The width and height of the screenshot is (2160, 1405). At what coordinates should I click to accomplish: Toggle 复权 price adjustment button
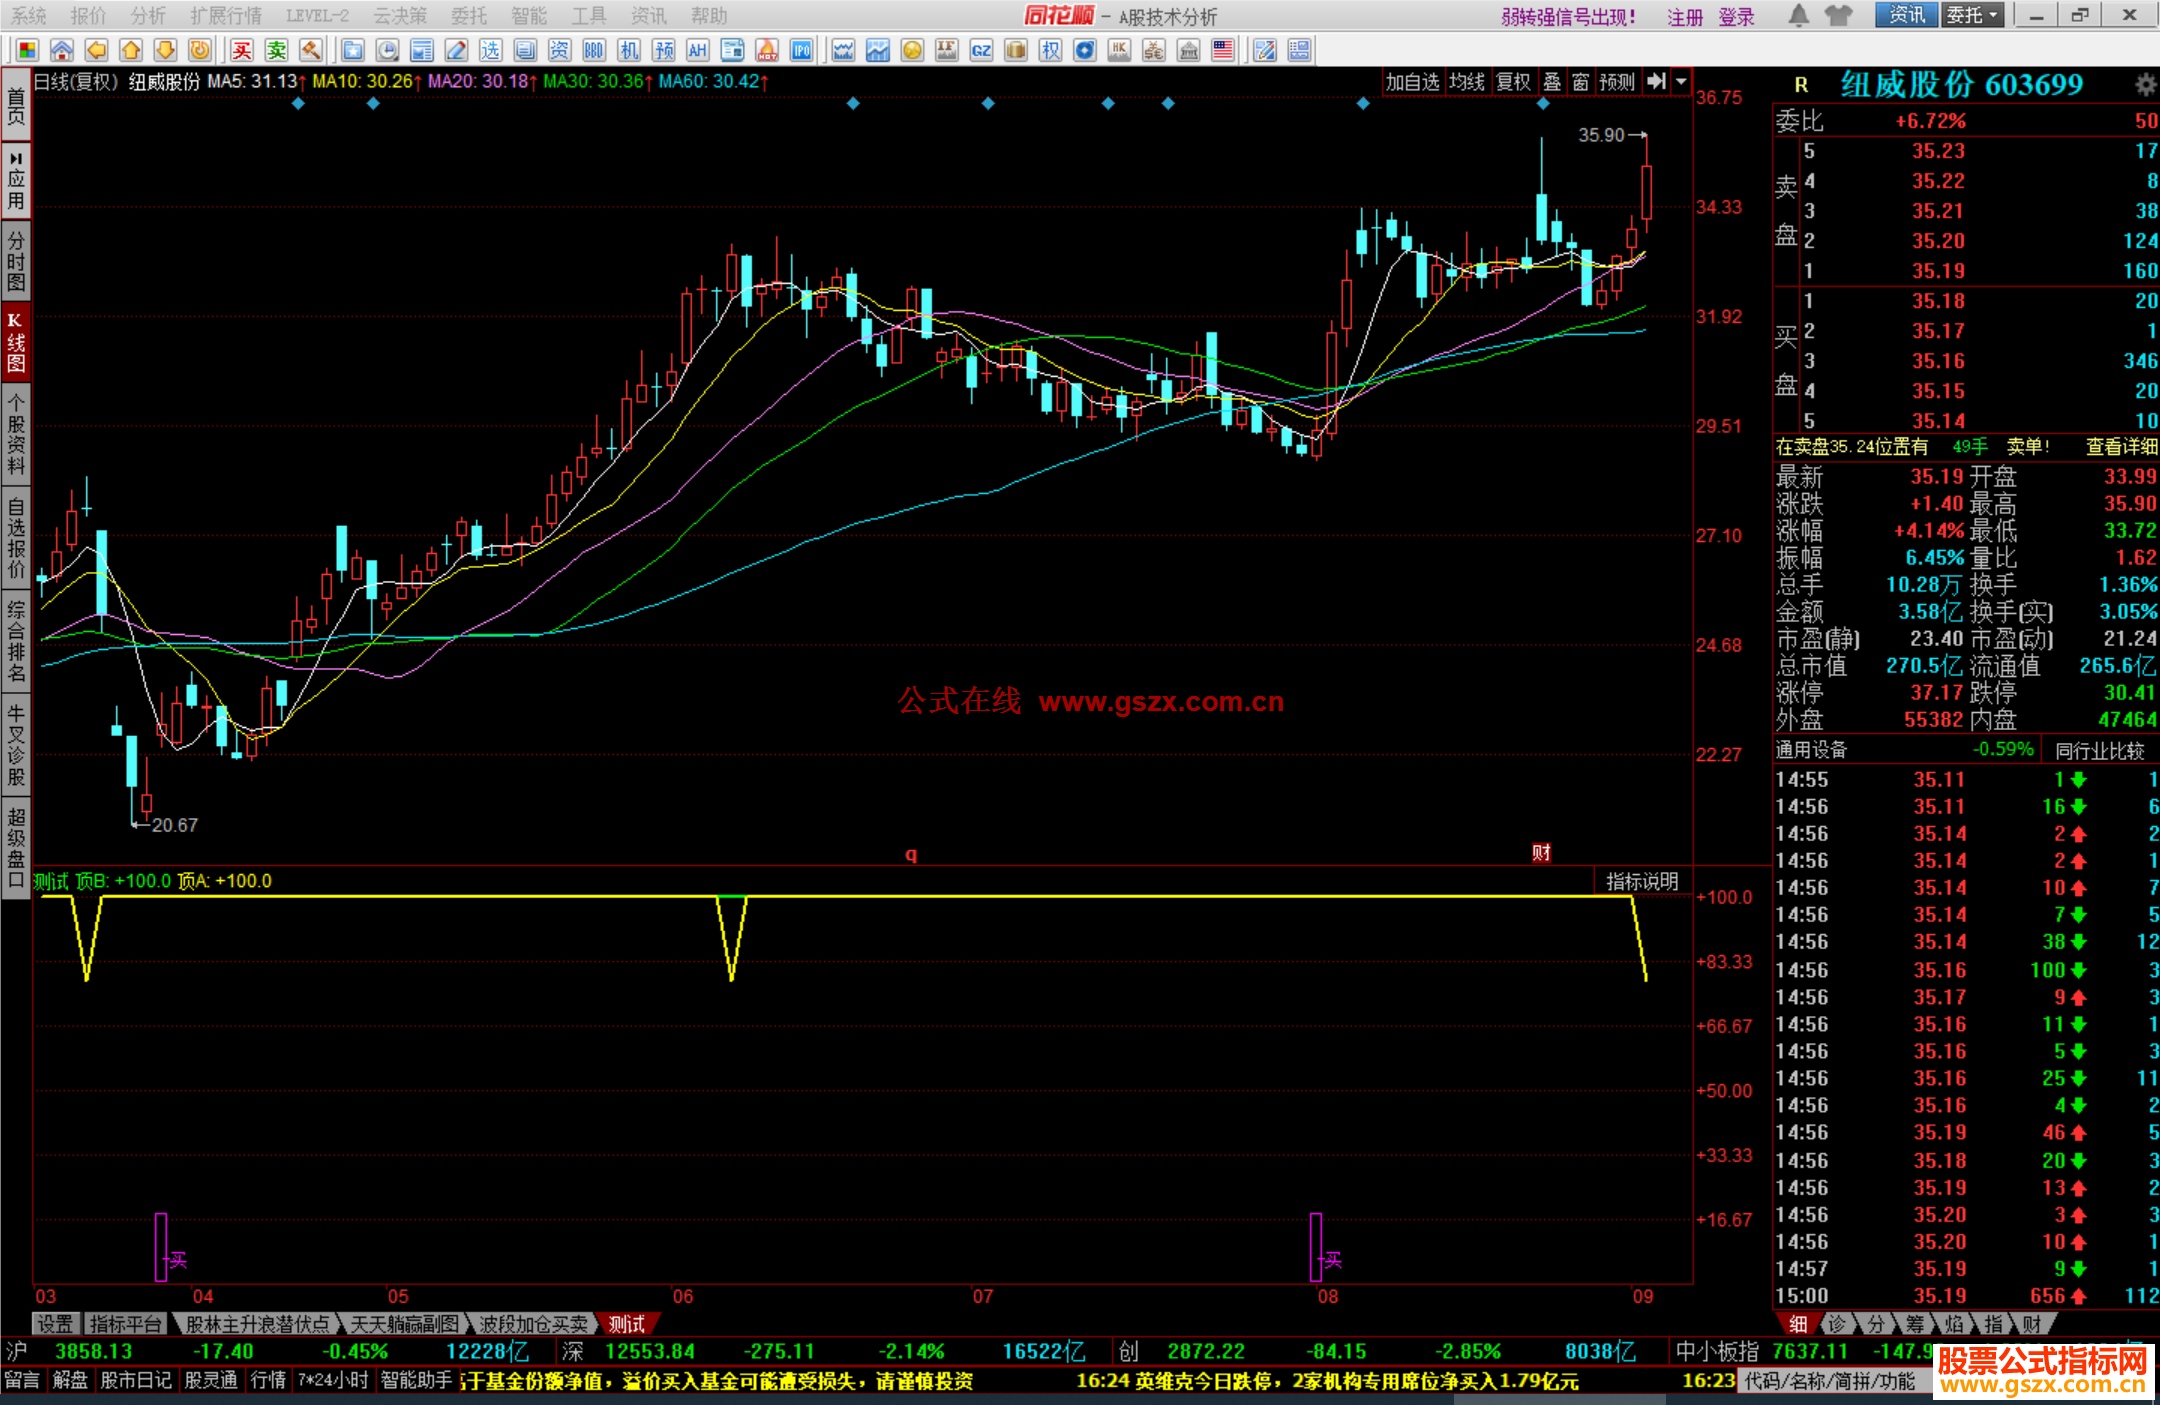[1513, 82]
